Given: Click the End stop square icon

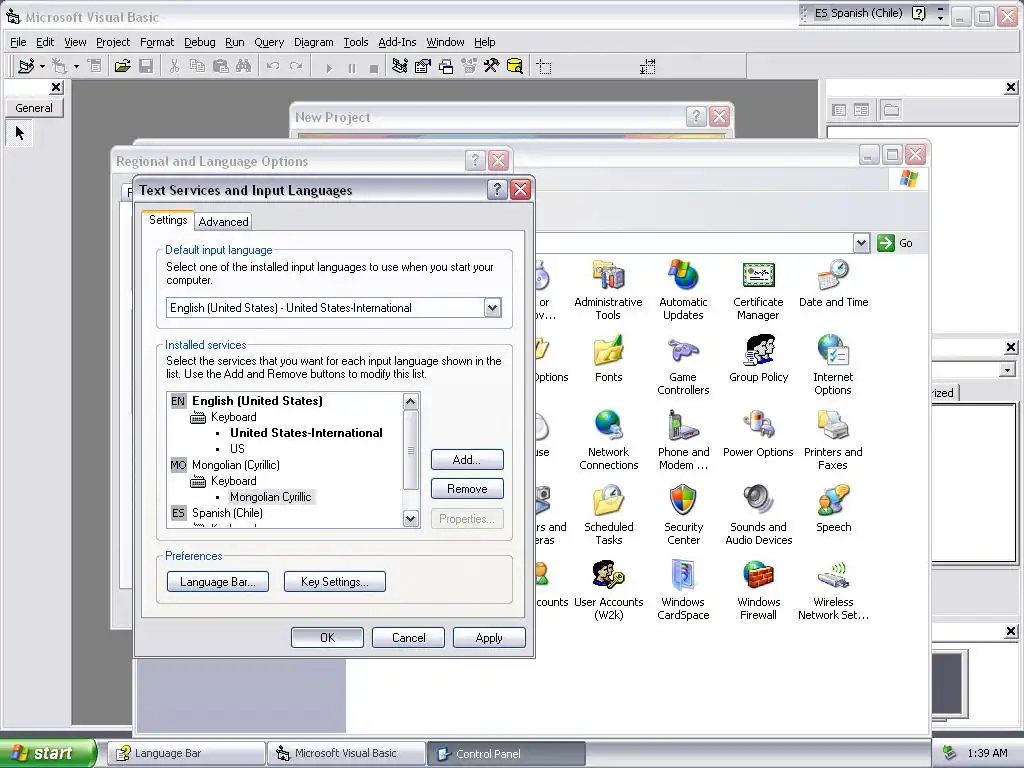Looking at the screenshot, I should point(374,67).
